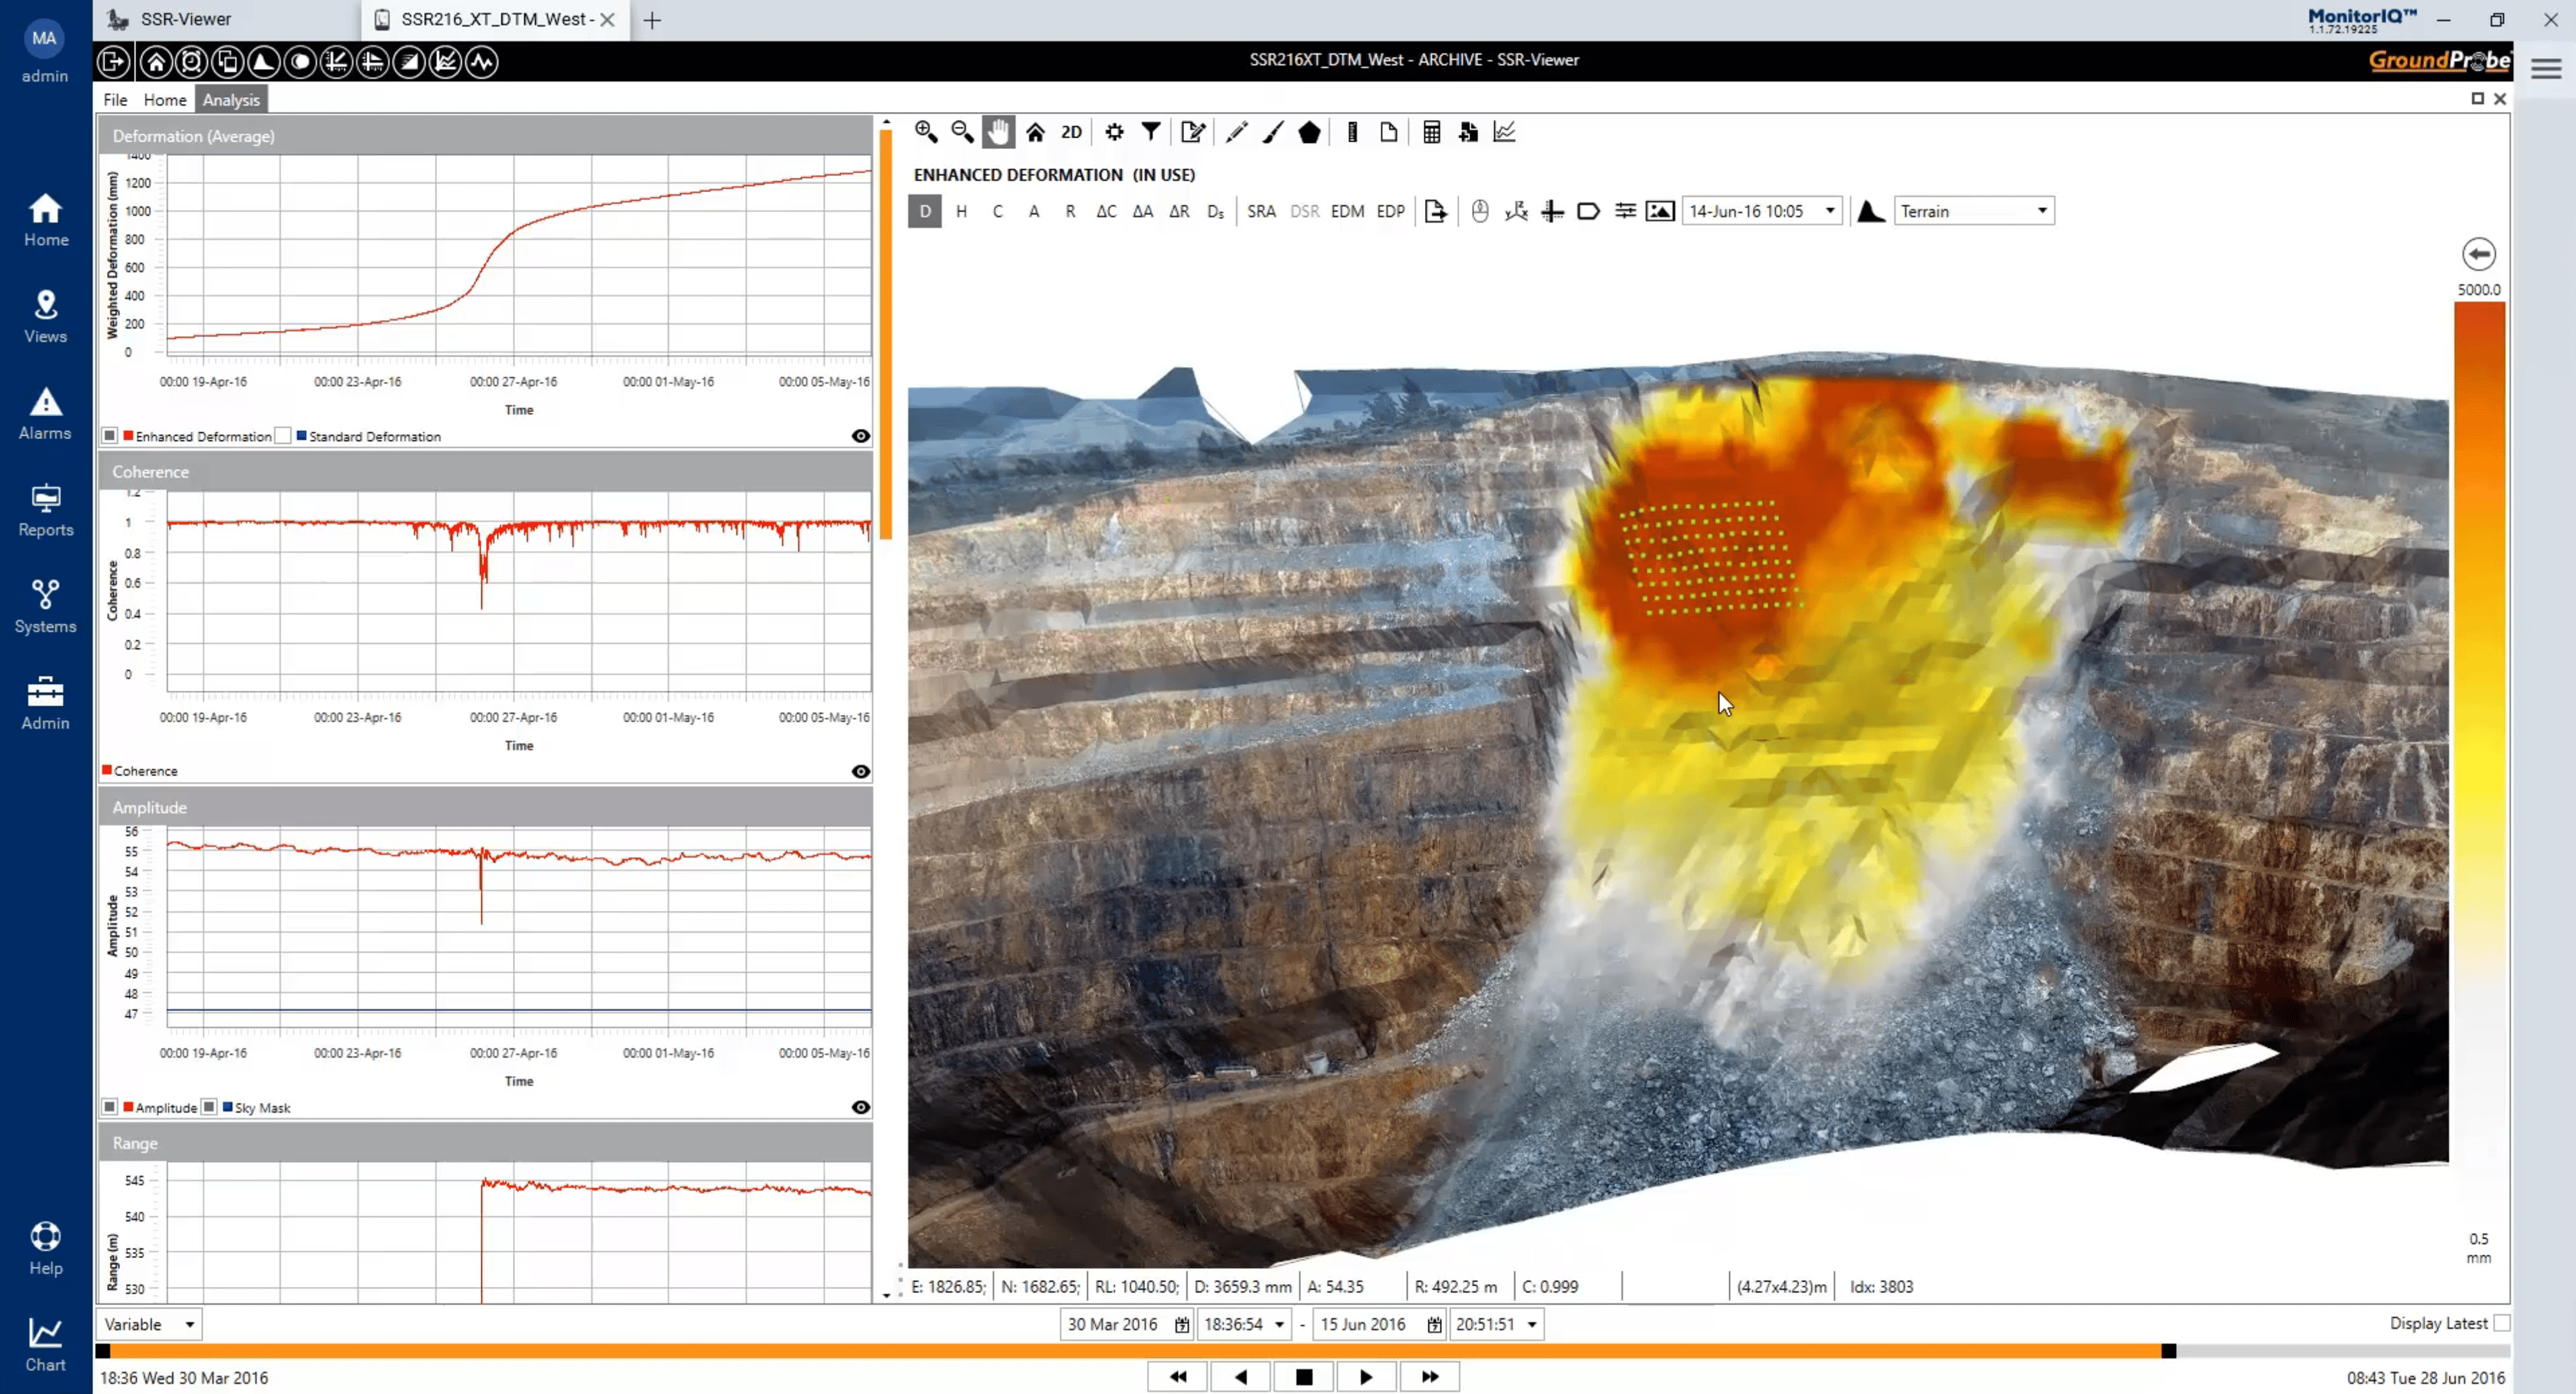Image resolution: width=2576 pixels, height=1394 pixels.
Task: Toggle visibility of the Amplitude chart eye icon
Action: (x=860, y=1107)
